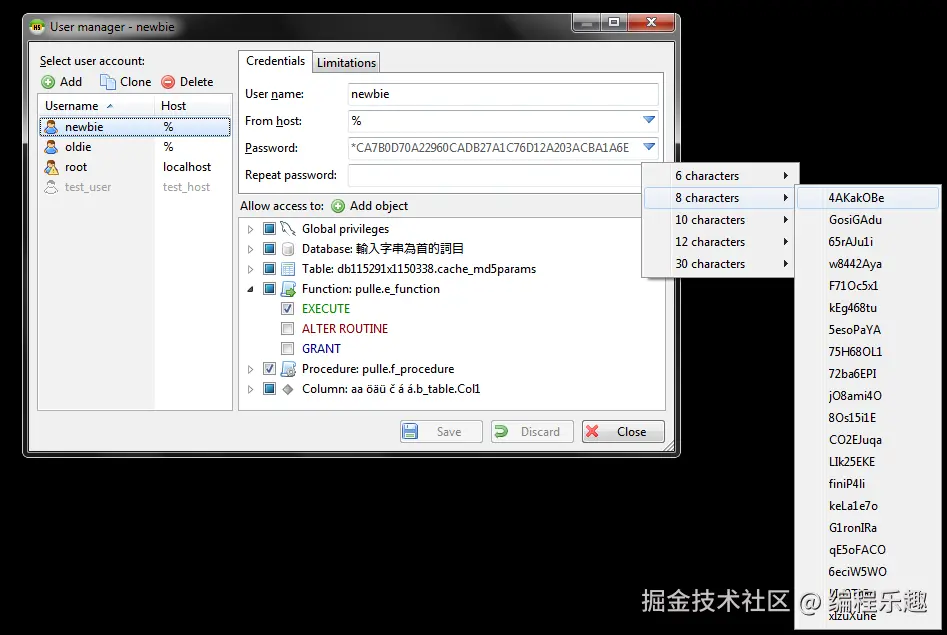Open the From host dropdown arrow
The height and width of the screenshot is (635, 947).
(649, 120)
